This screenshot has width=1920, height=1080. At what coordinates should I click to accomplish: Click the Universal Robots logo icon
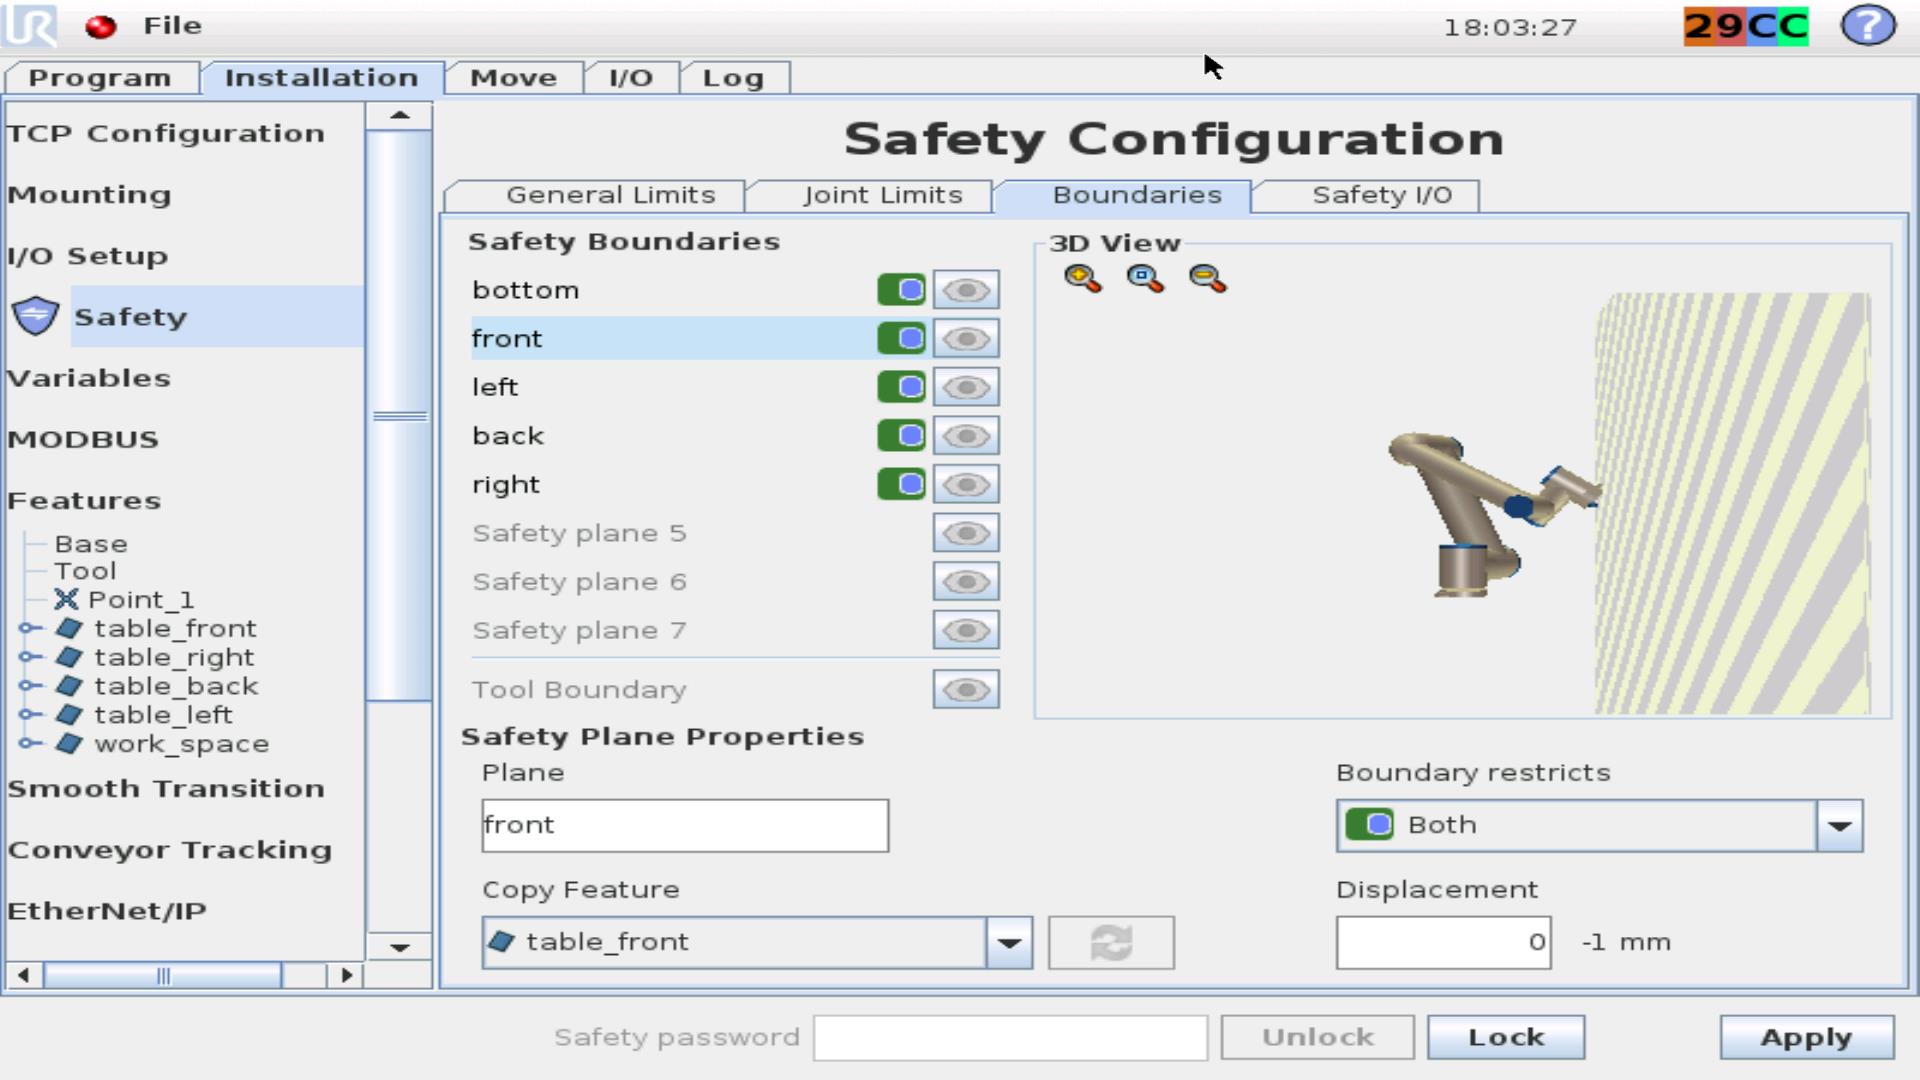click(x=30, y=26)
